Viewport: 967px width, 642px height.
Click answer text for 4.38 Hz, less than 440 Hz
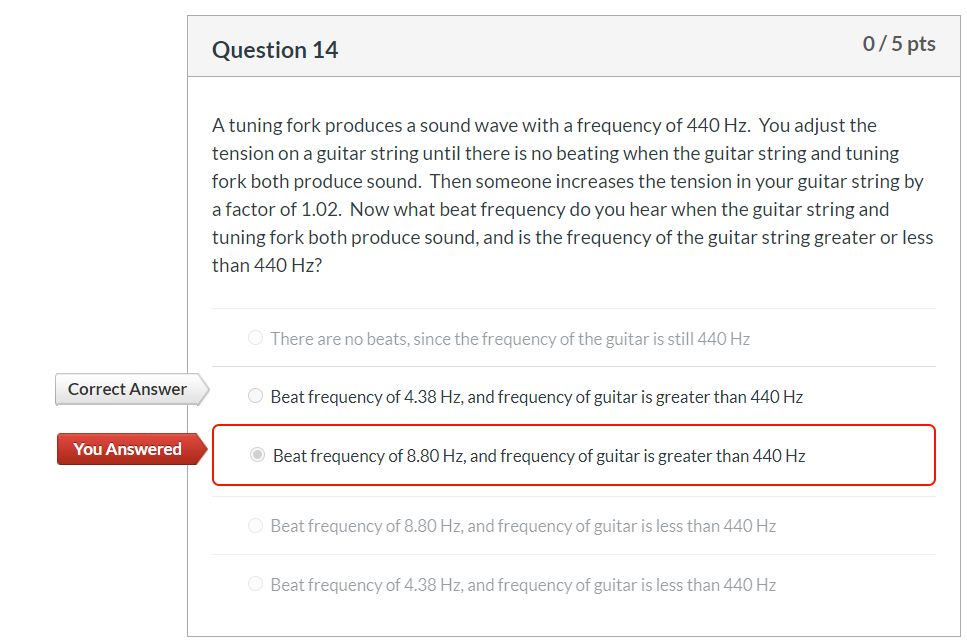(x=523, y=585)
